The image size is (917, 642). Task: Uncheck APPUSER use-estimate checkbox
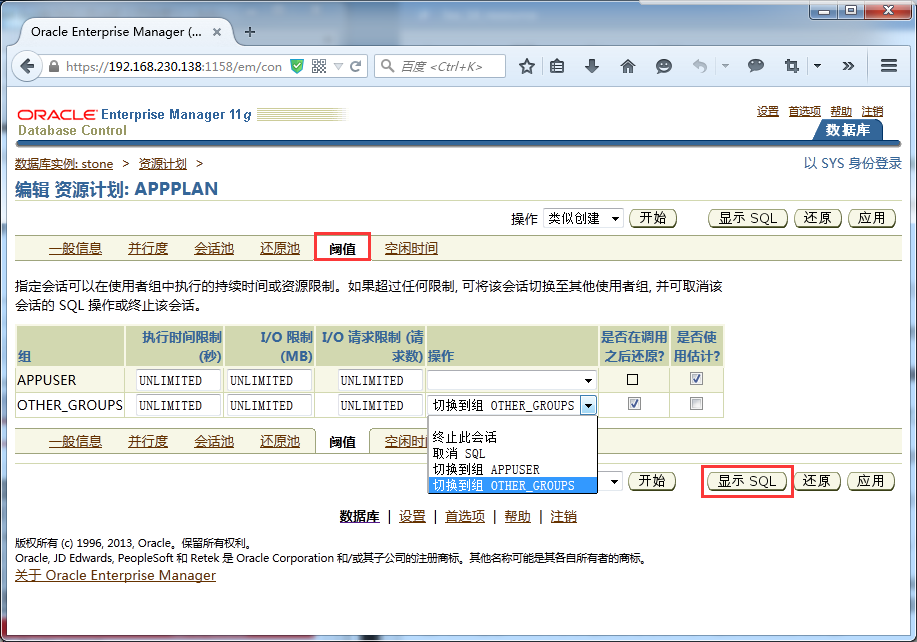coord(696,379)
